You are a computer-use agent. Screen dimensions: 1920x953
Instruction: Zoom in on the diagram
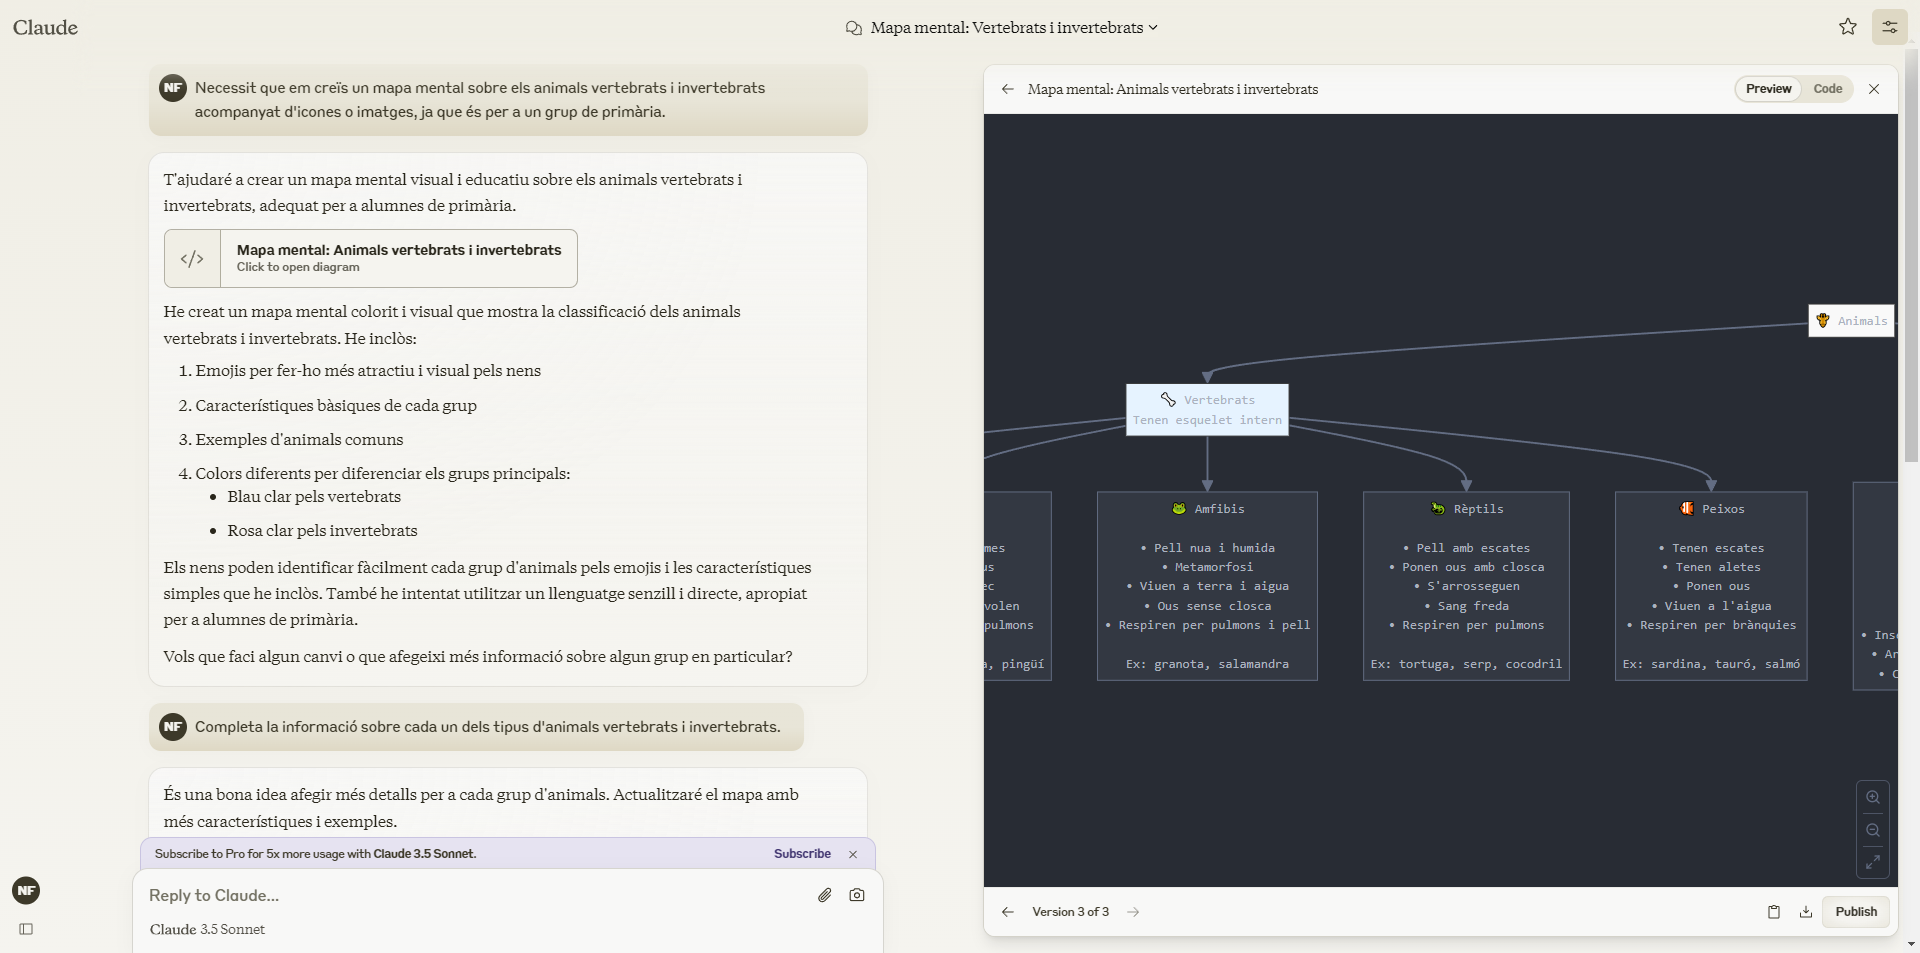(x=1873, y=797)
